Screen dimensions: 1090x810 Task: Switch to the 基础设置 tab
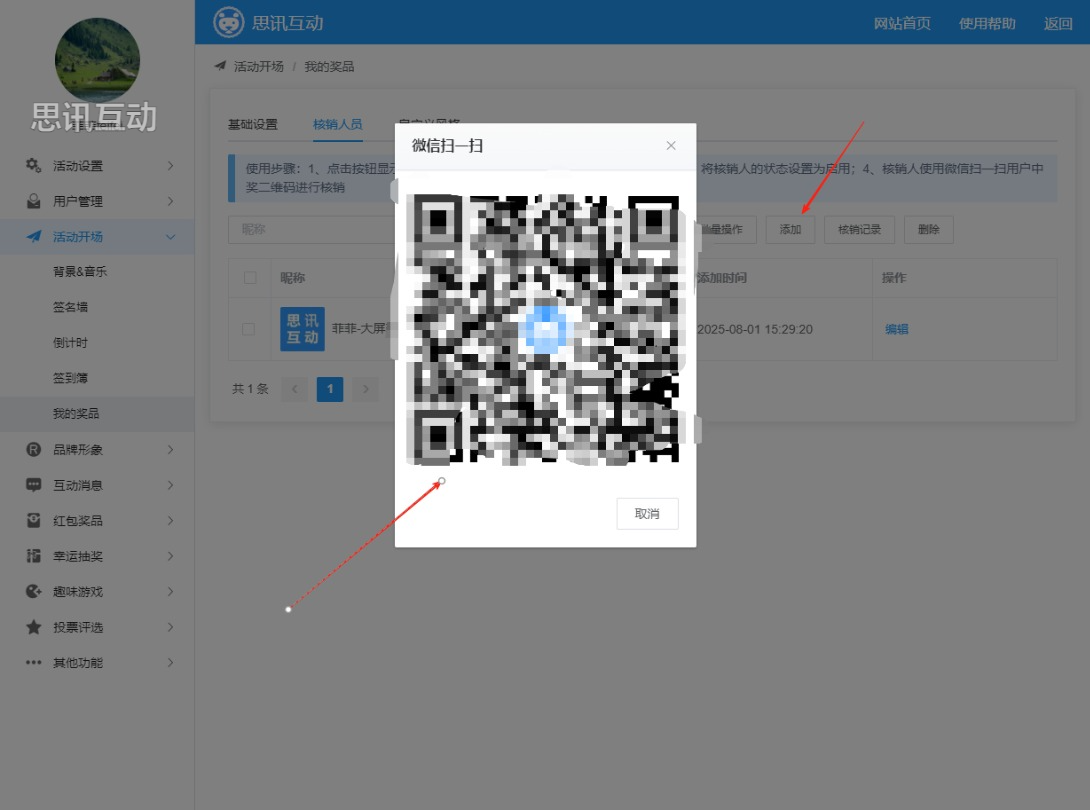click(x=253, y=124)
